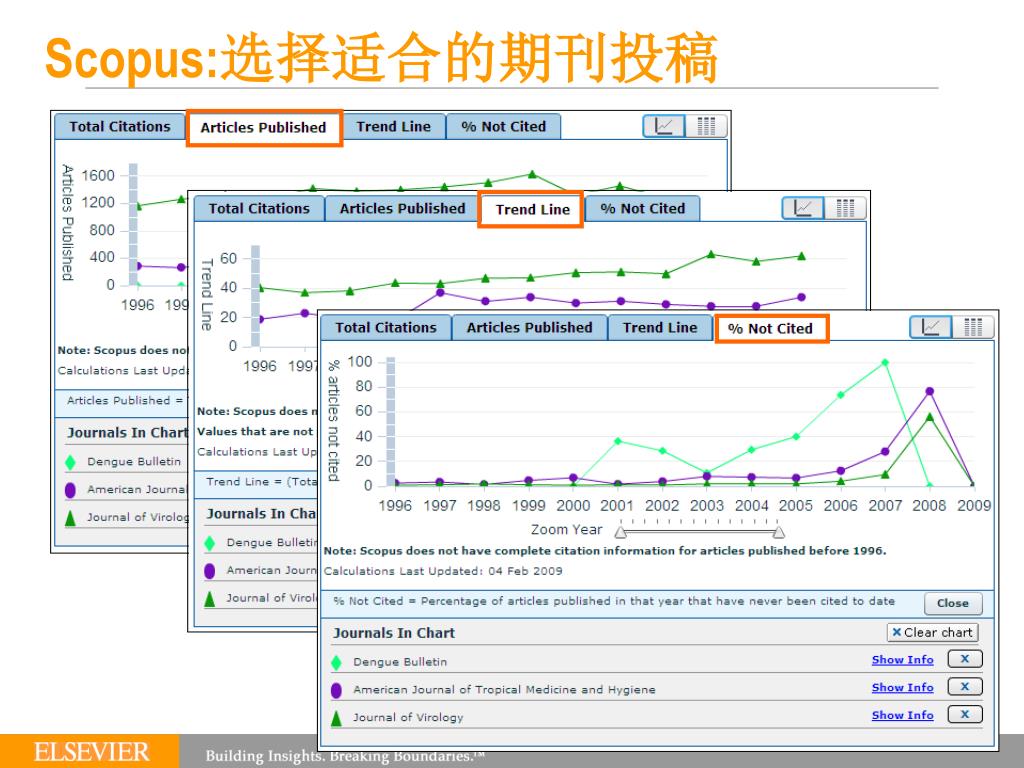Click 'Dengue Bulletin' name in front panel

(x=400, y=662)
